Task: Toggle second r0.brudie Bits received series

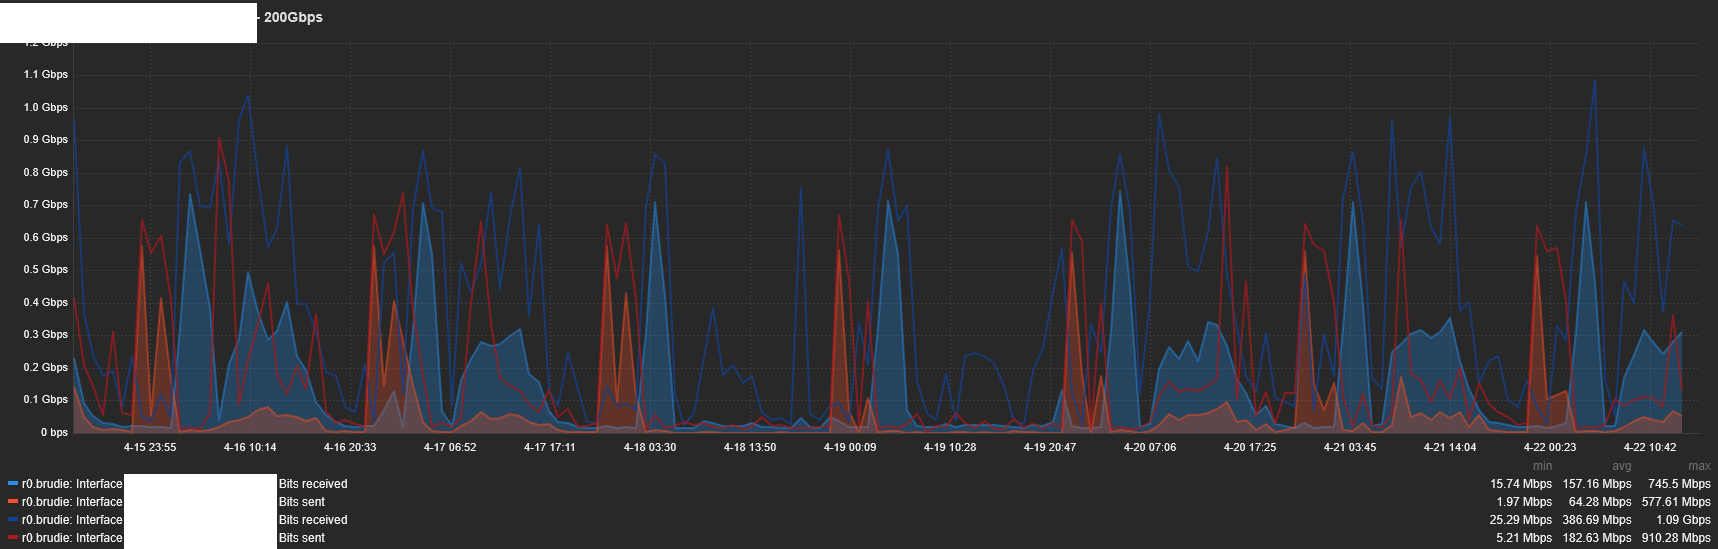Action: tap(72, 520)
